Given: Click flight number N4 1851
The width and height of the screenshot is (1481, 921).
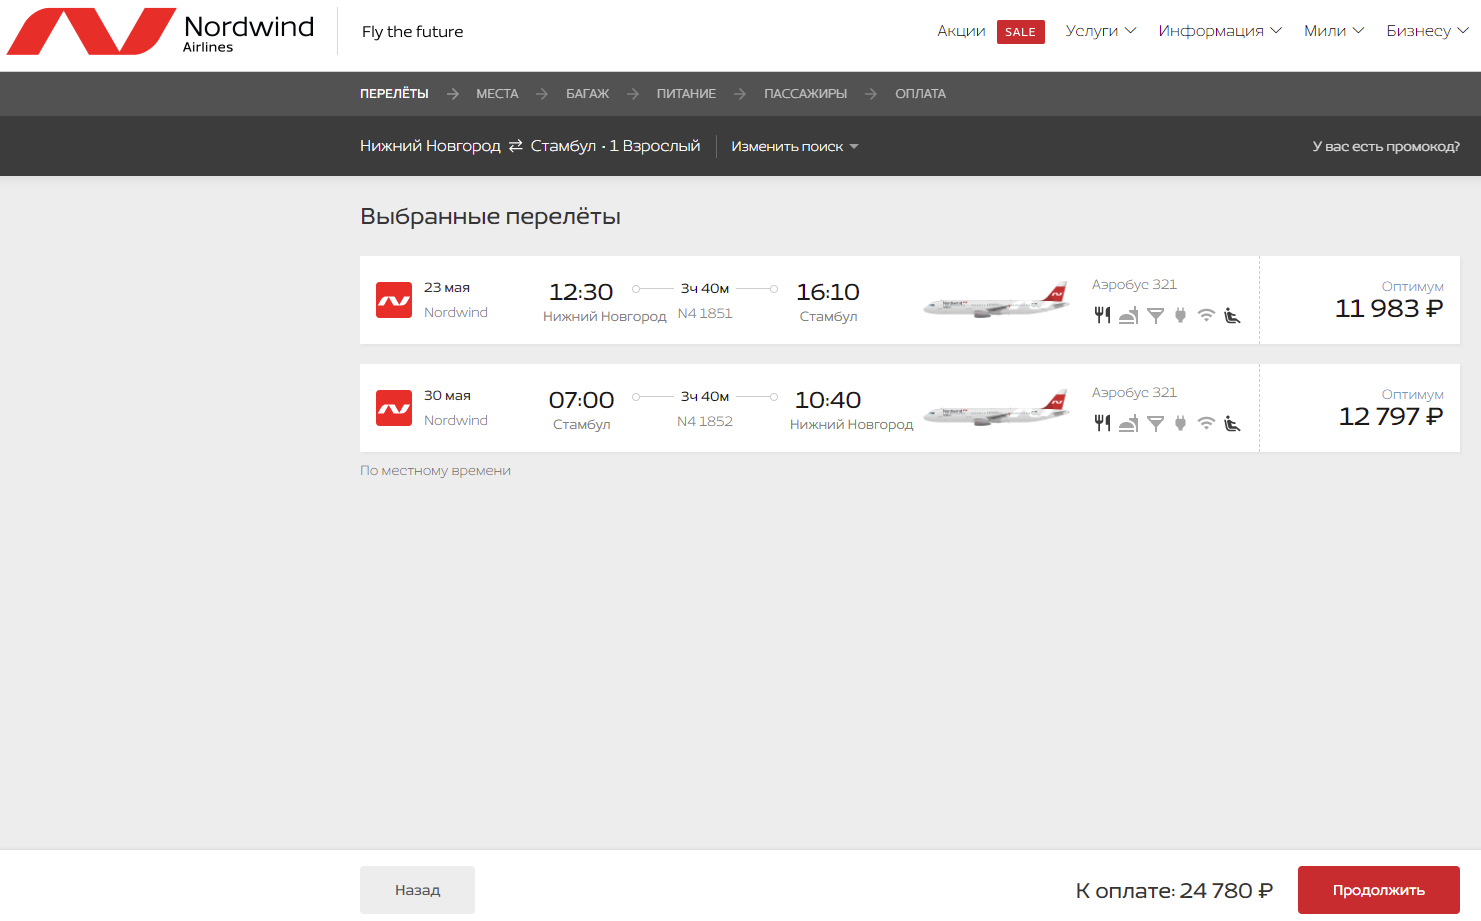Looking at the screenshot, I should [x=705, y=314].
